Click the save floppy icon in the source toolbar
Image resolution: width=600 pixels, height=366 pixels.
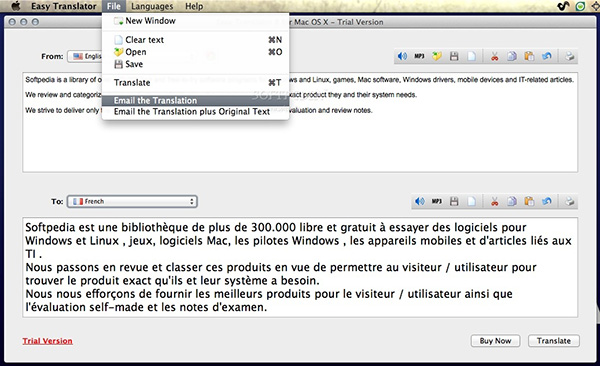454,56
